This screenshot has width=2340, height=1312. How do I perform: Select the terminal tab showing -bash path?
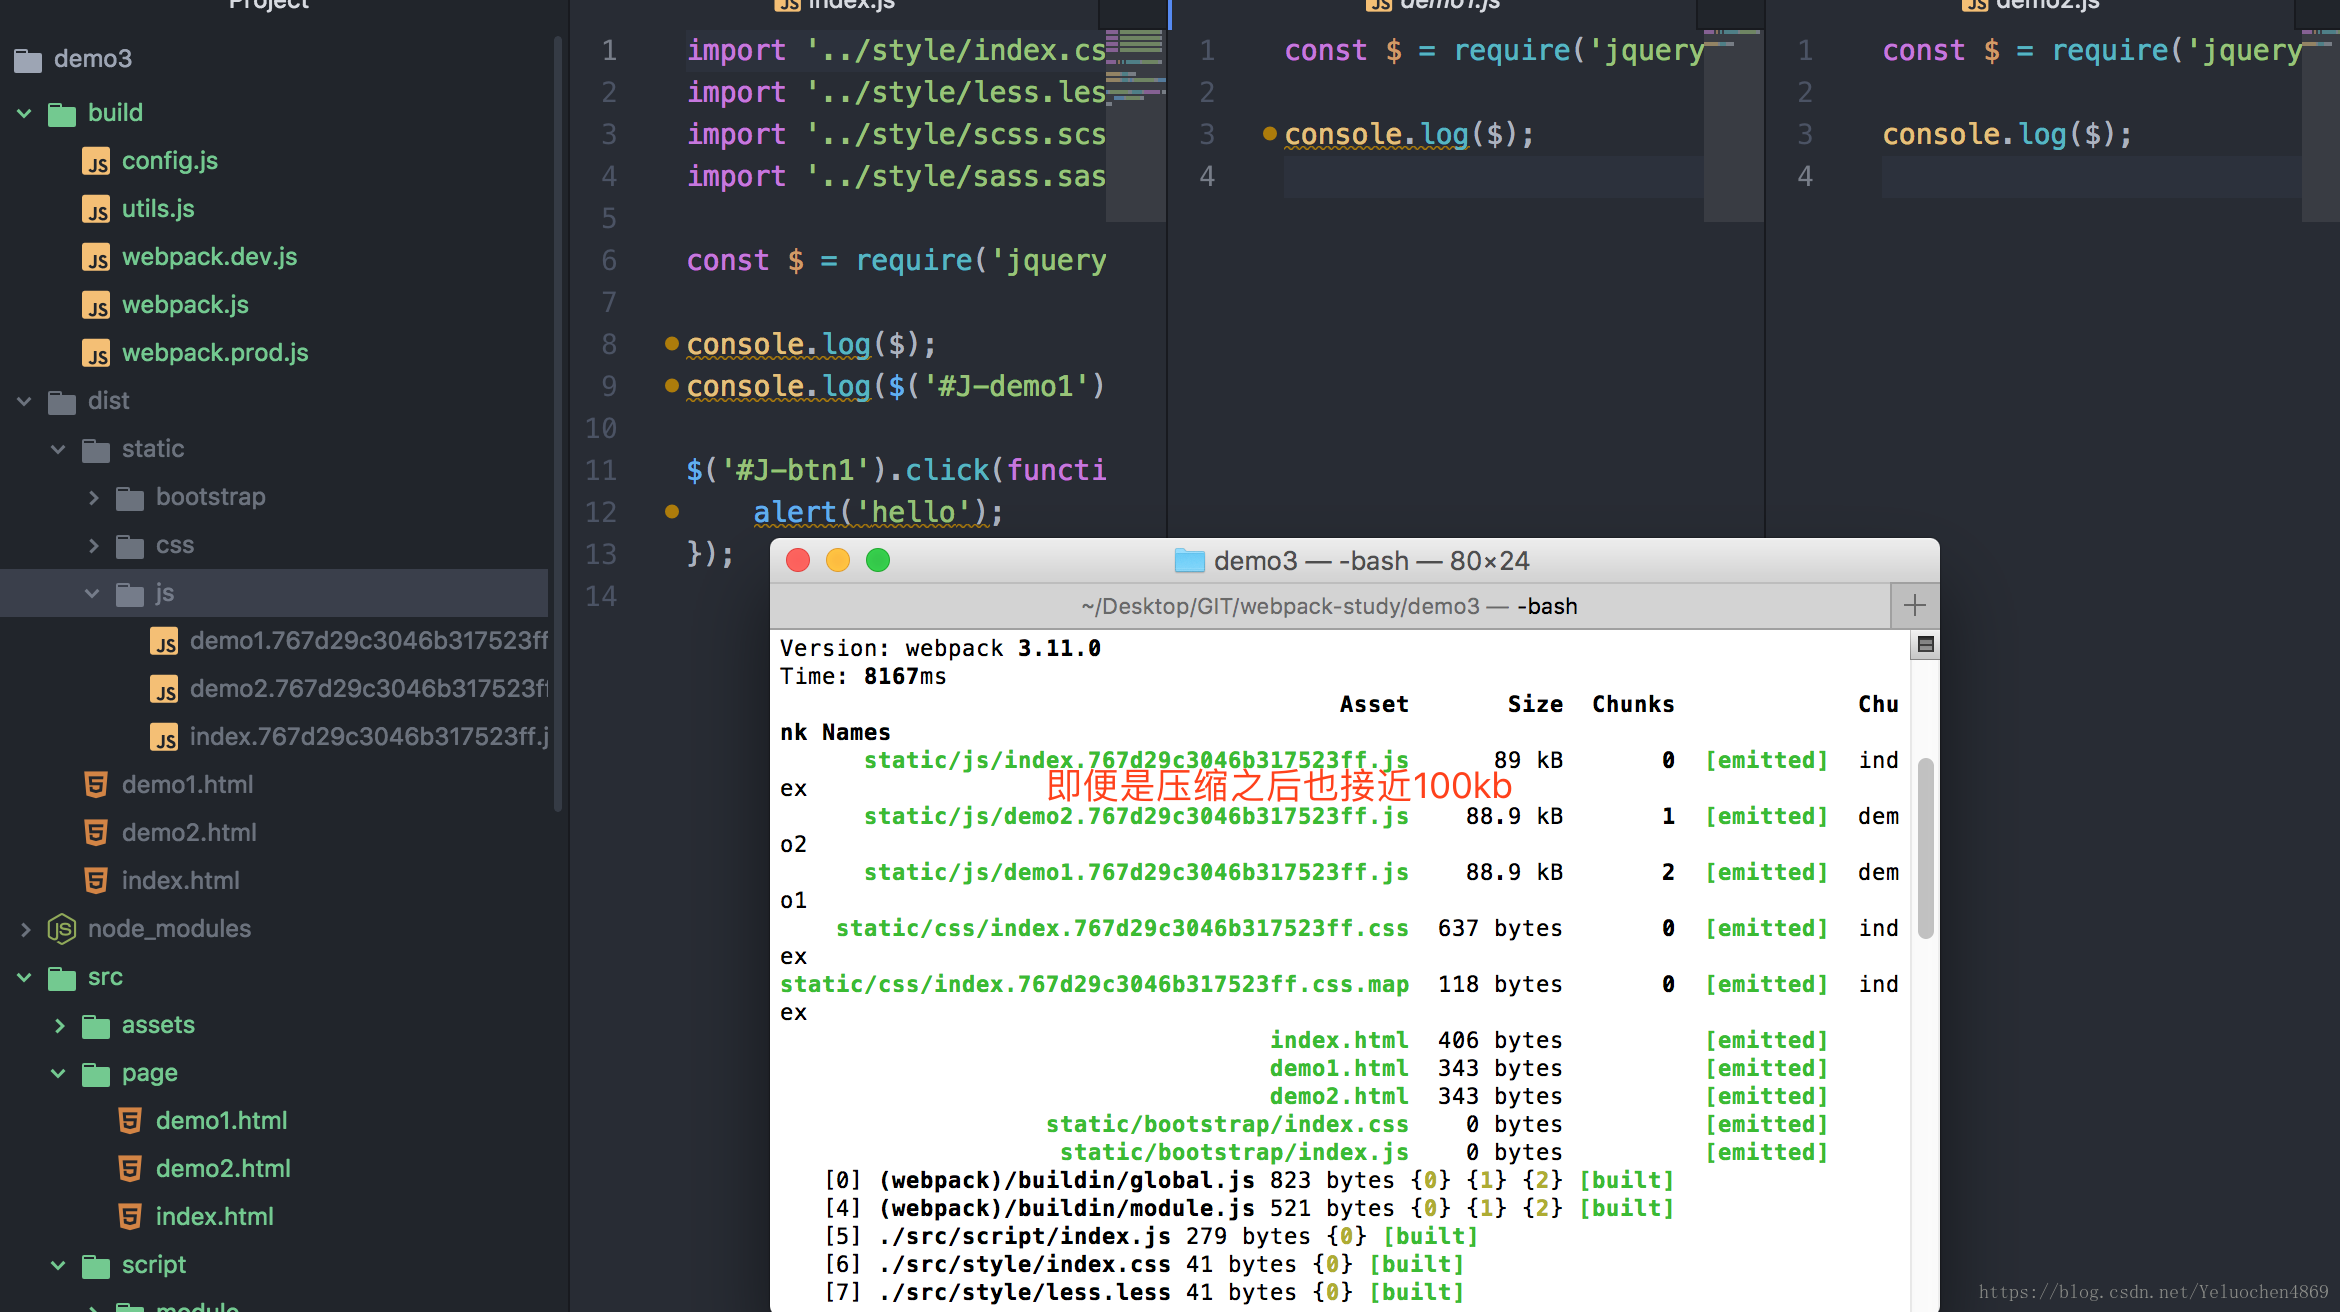1328,606
